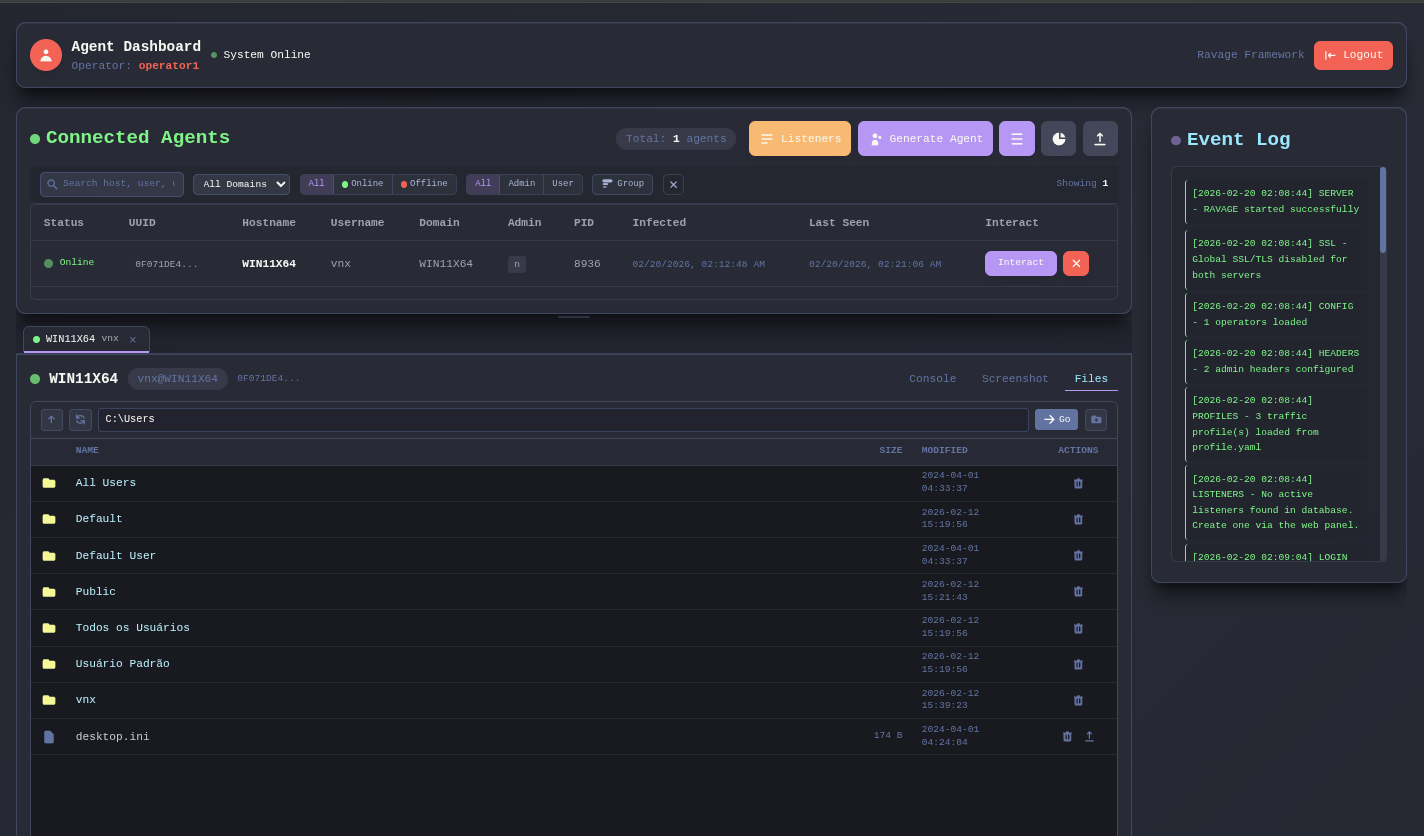Delete the Usuário Padrão folder
The image size is (1424, 836).
[x=1078, y=665]
